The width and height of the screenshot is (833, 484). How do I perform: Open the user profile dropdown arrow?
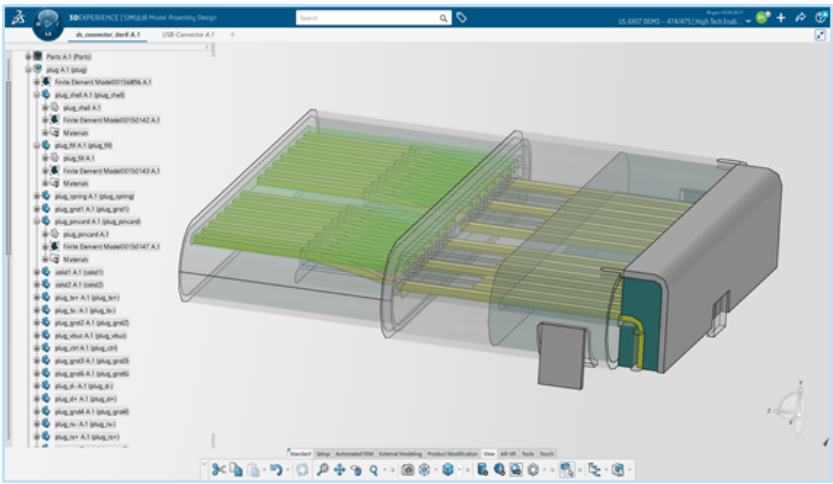click(749, 21)
